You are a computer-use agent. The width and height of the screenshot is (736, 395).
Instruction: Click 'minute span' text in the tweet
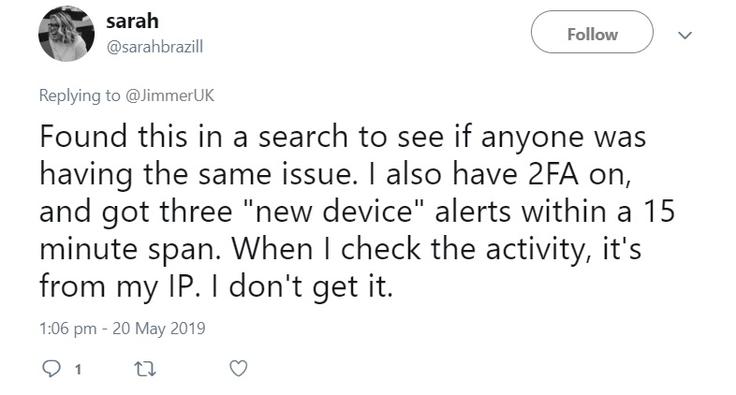tap(130, 250)
